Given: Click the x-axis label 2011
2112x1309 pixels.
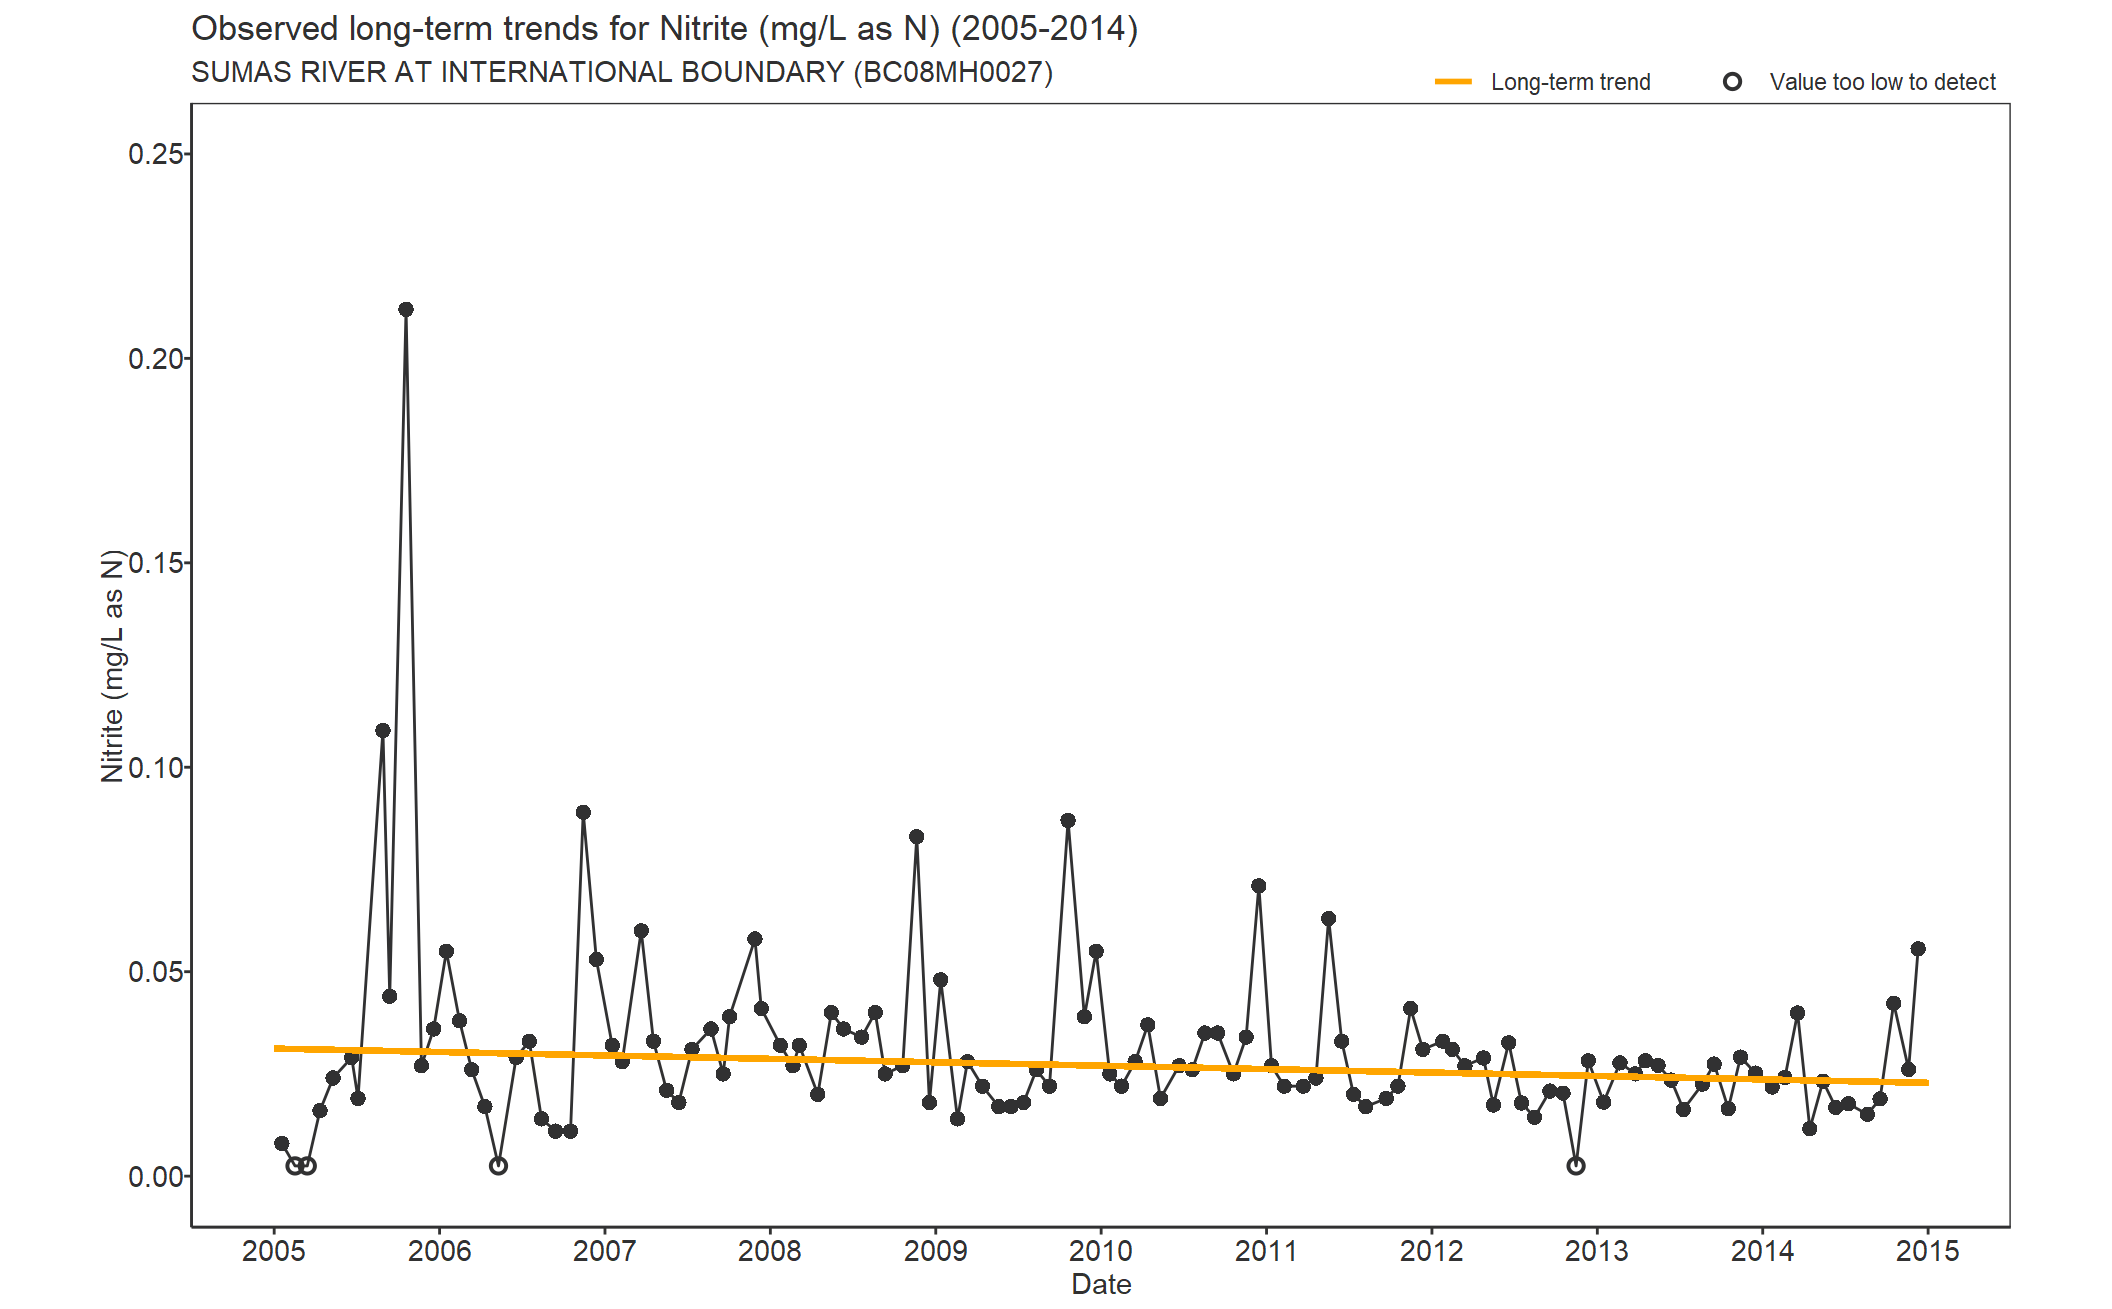Looking at the screenshot, I should [x=1266, y=1251].
